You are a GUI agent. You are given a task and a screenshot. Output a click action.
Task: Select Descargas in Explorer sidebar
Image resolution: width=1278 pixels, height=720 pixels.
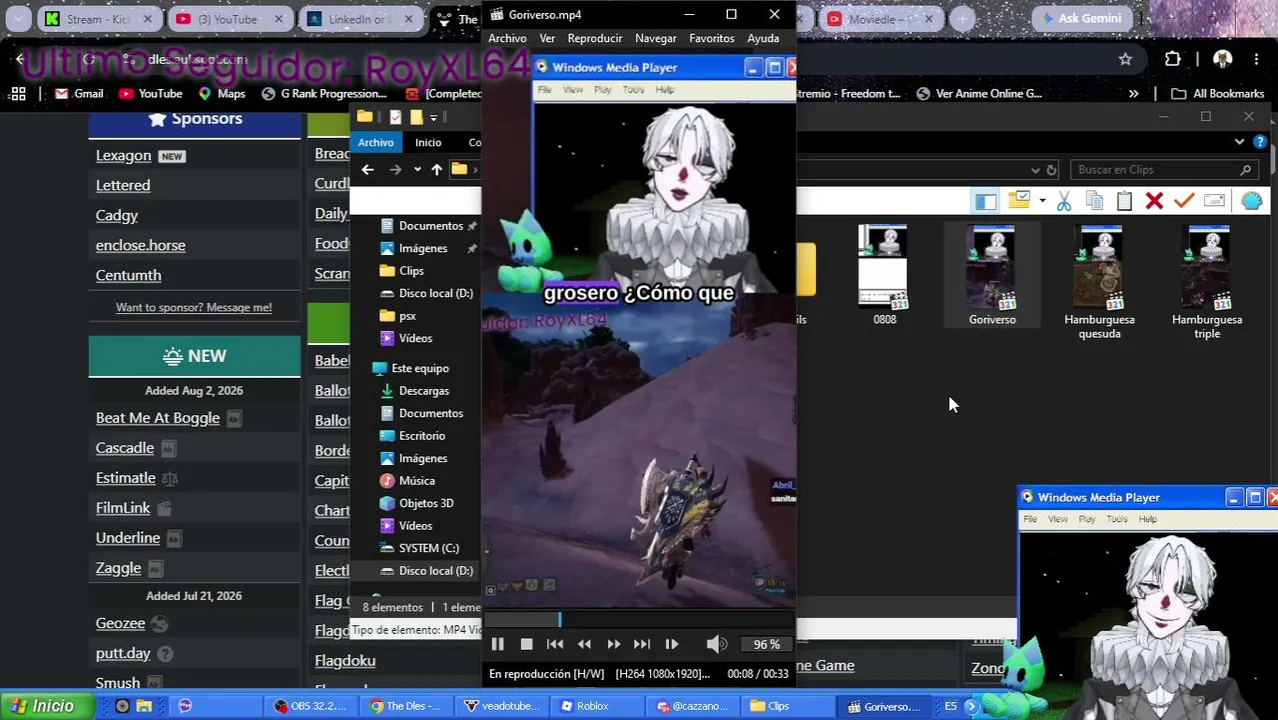coord(424,391)
